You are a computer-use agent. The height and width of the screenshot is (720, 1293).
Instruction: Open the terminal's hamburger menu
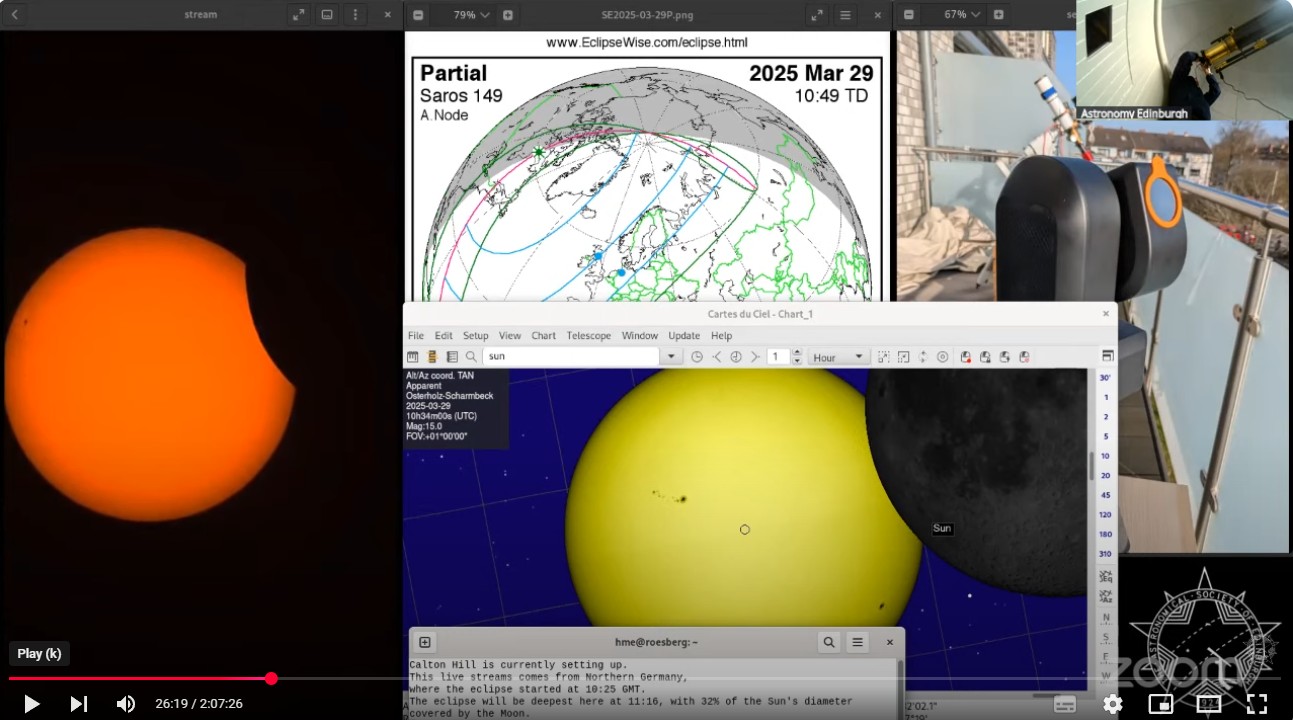point(858,642)
